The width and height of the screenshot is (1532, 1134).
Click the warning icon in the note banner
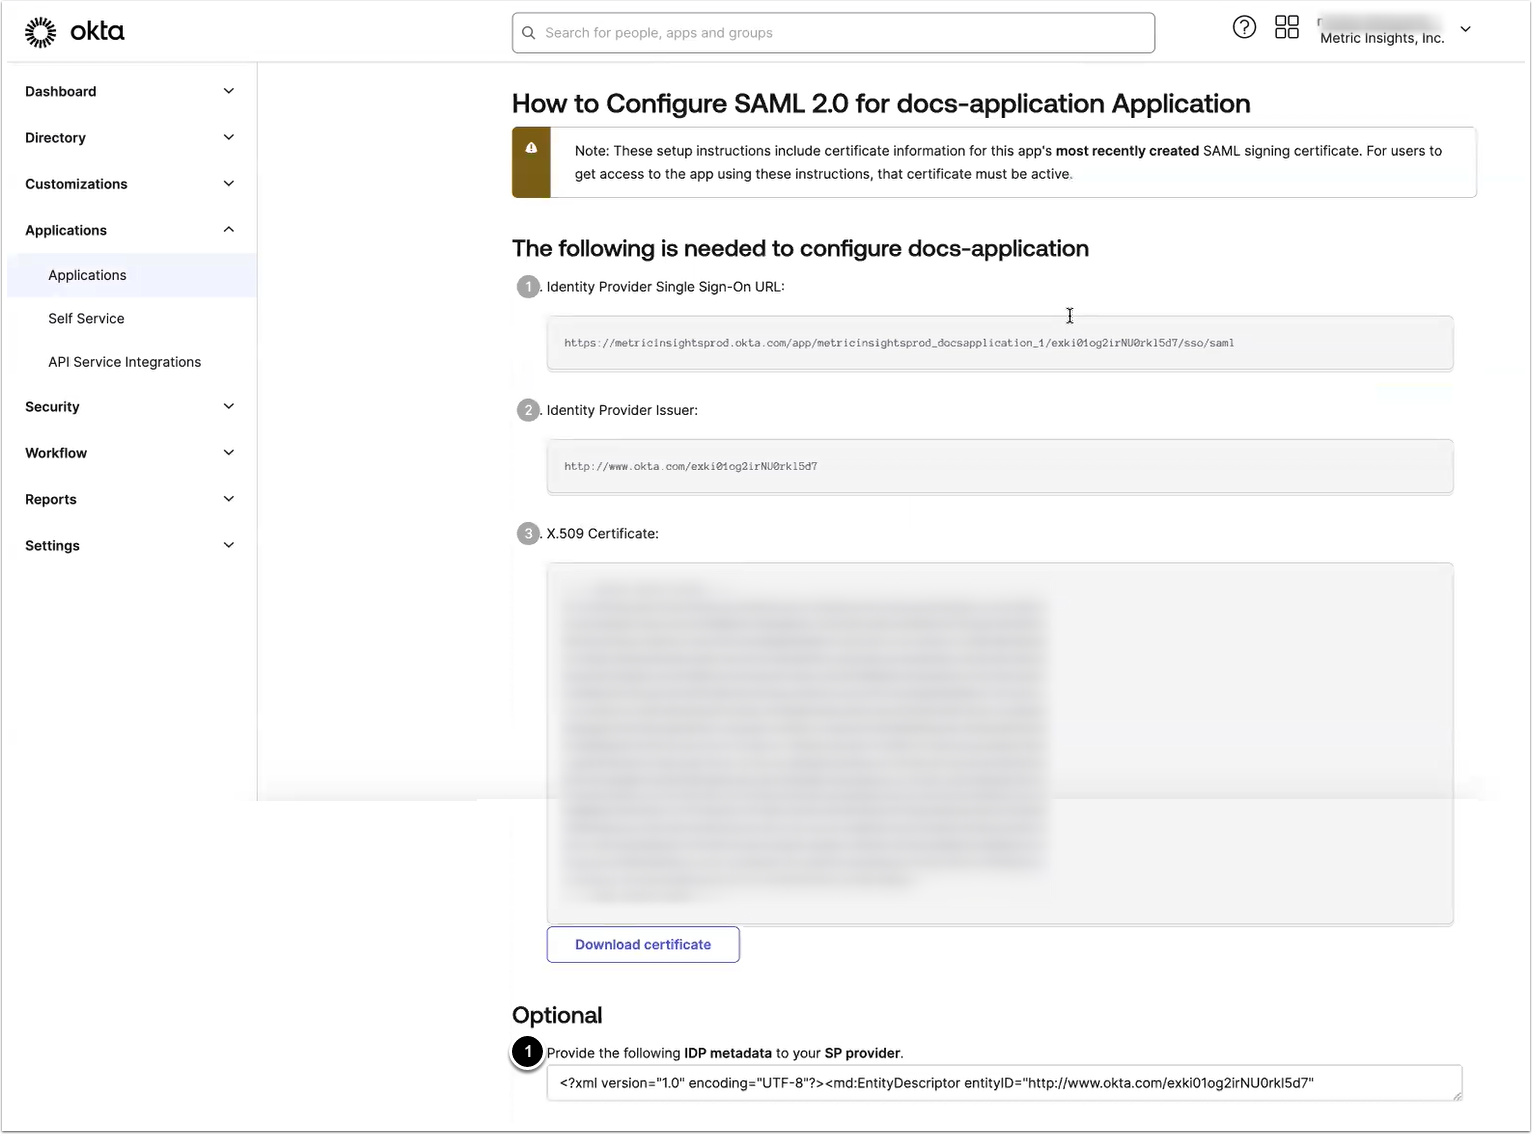coord(531,148)
